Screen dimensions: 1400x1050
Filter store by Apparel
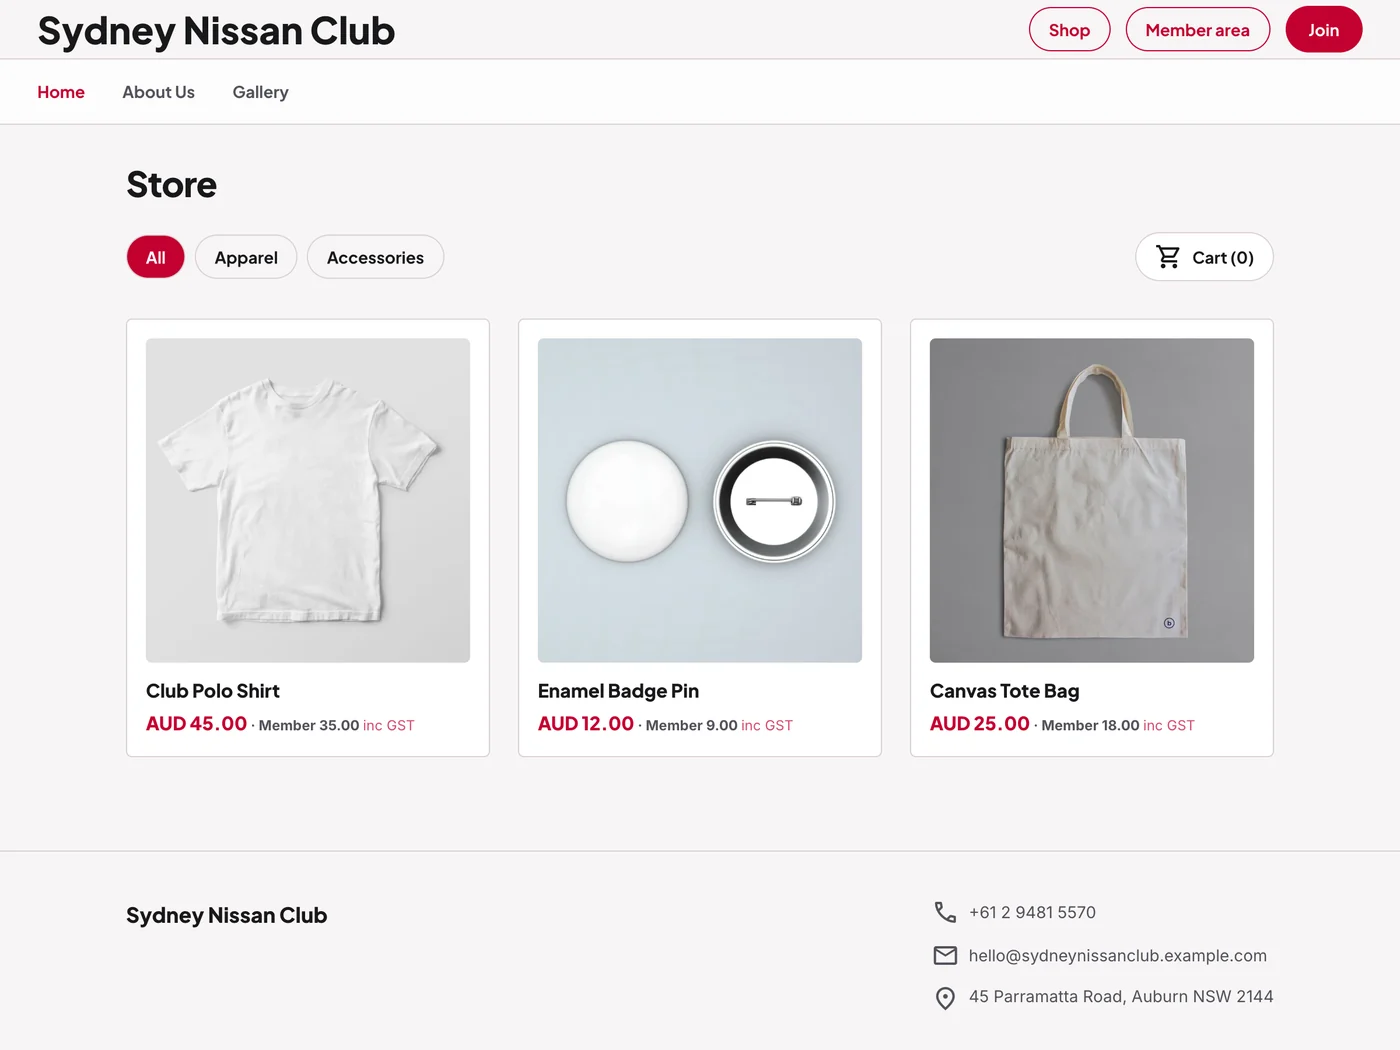pos(246,257)
